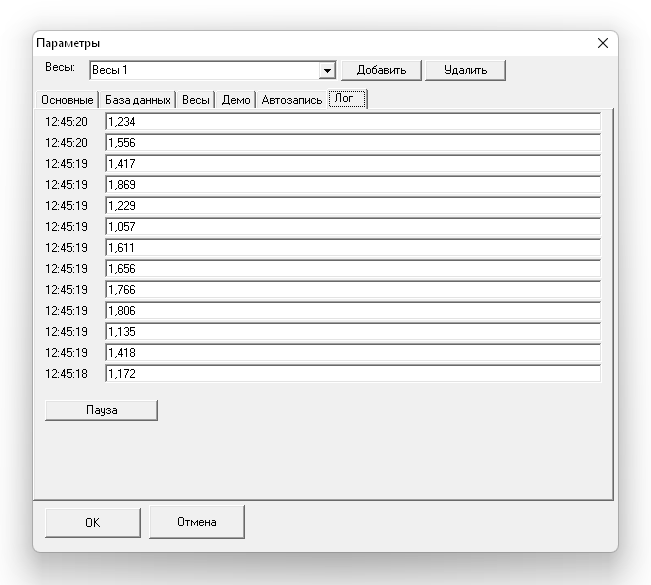The image size is (651, 585).
Task: Click the Весы 1 combo box field
Action: [x=203, y=71]
